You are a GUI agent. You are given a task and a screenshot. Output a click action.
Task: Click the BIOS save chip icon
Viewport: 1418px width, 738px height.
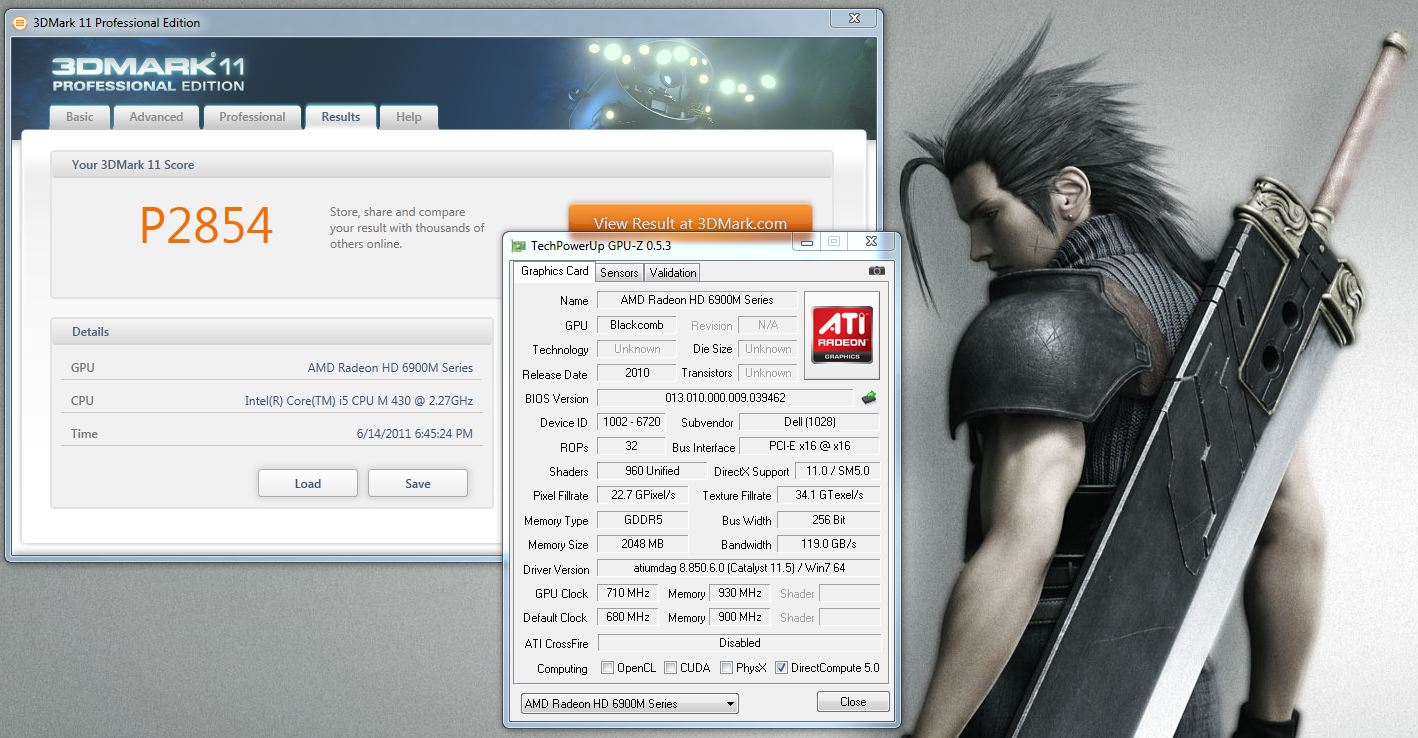click(869, 397)
